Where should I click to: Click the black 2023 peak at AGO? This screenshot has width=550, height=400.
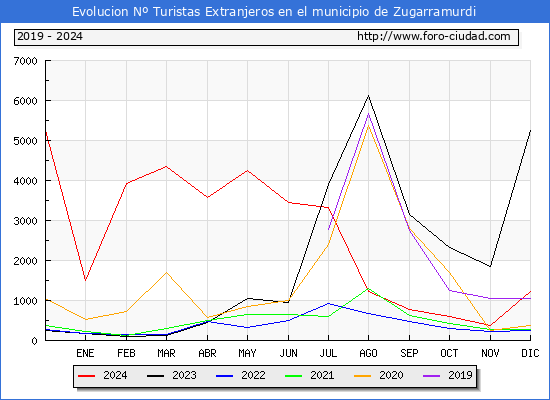pyautogui.click(x=368, y=96)
